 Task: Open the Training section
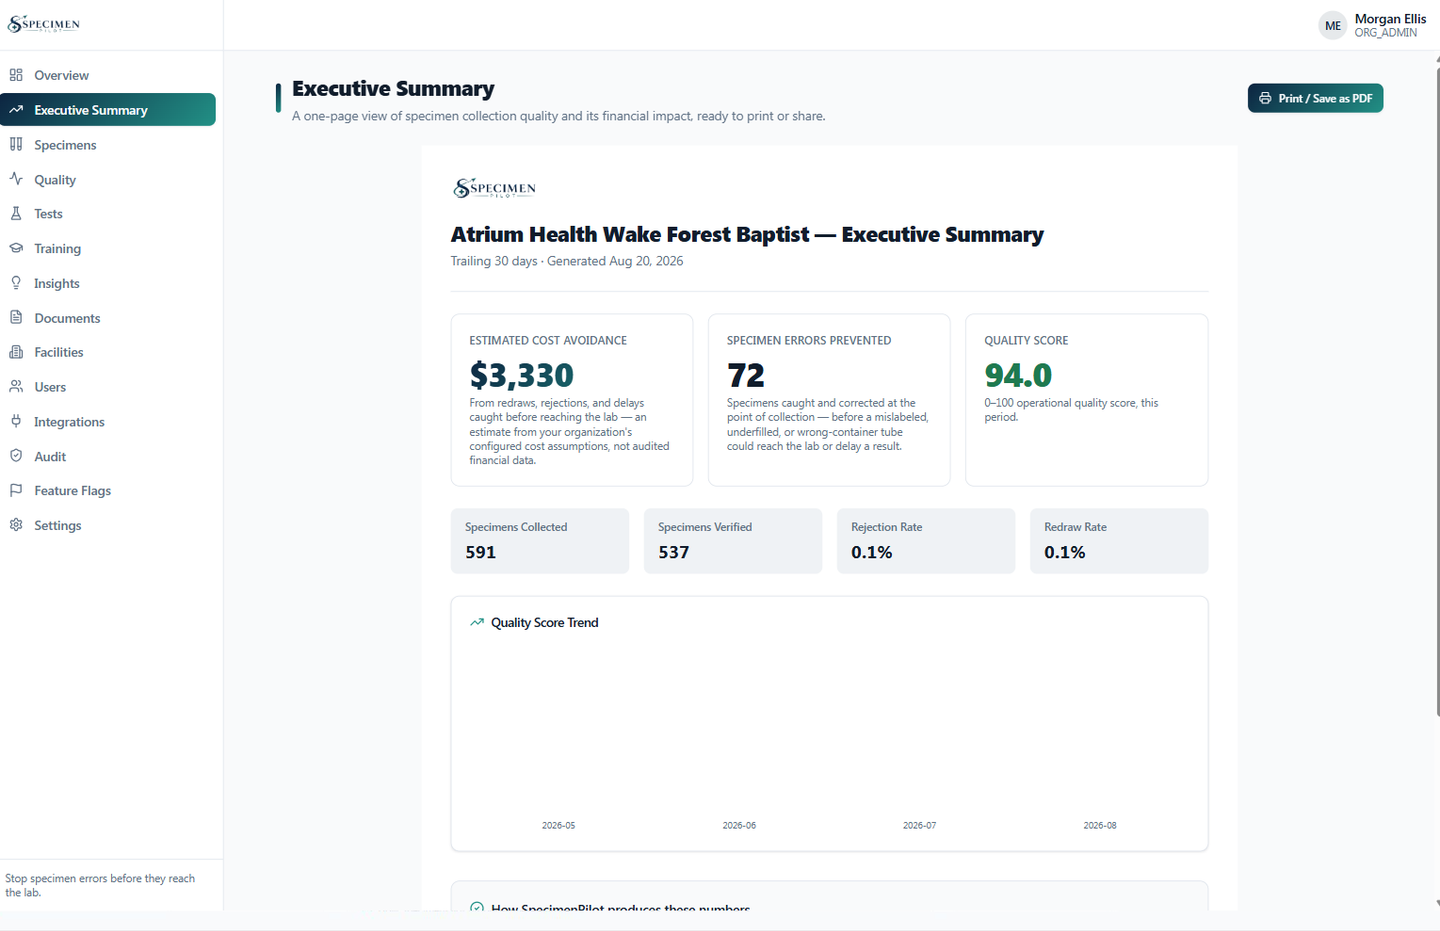(x=108, y=249)
